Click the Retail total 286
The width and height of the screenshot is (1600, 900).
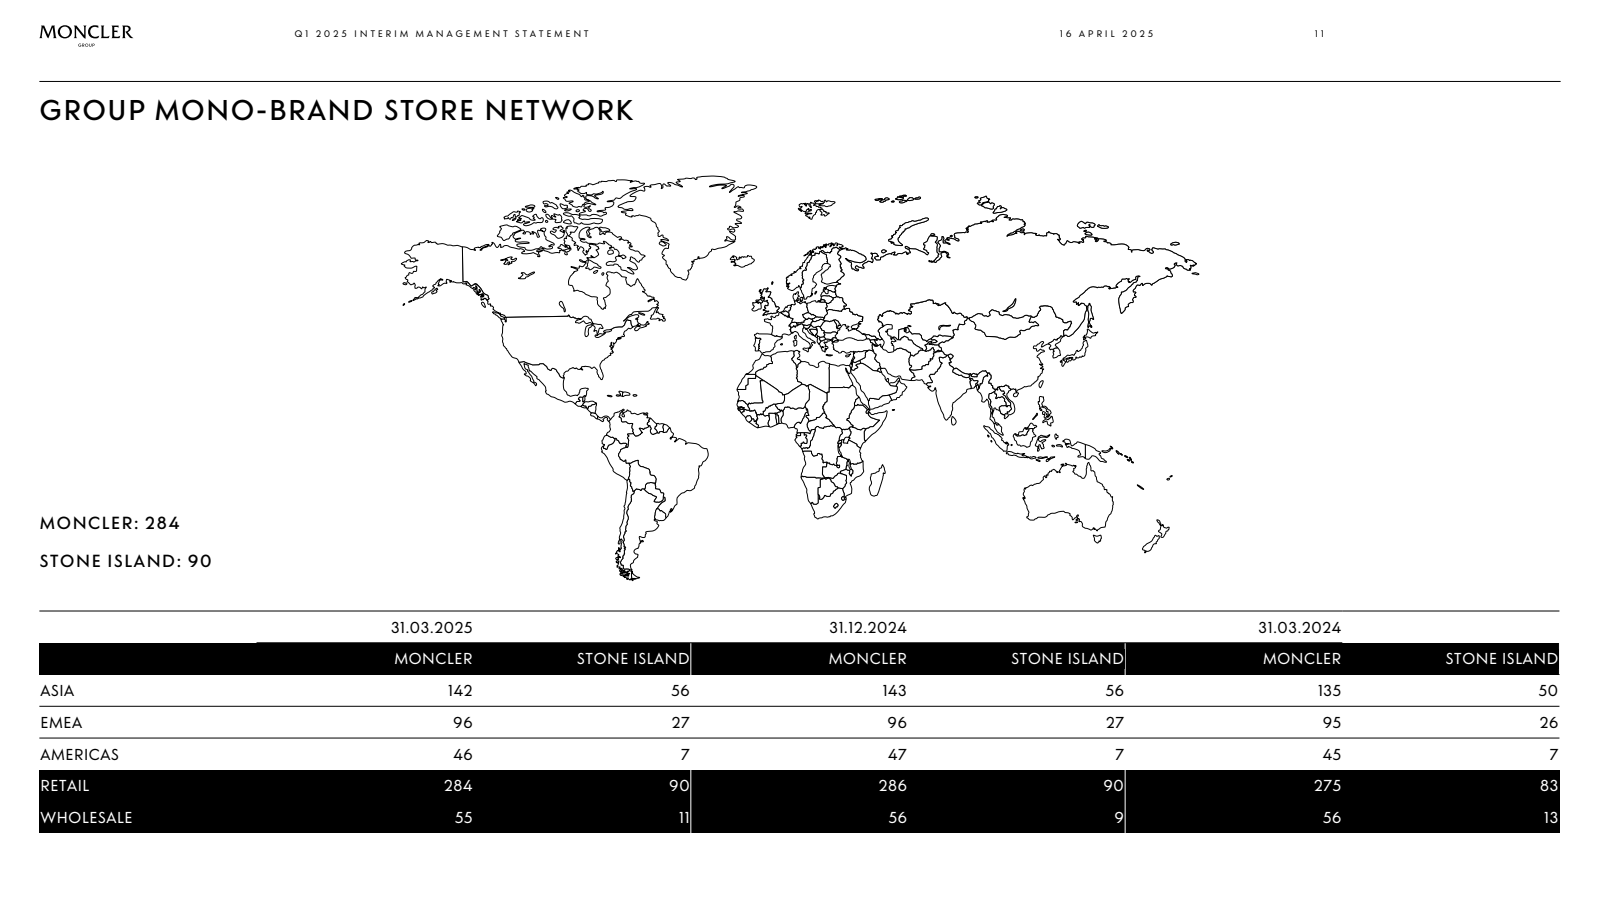(892, 786)
